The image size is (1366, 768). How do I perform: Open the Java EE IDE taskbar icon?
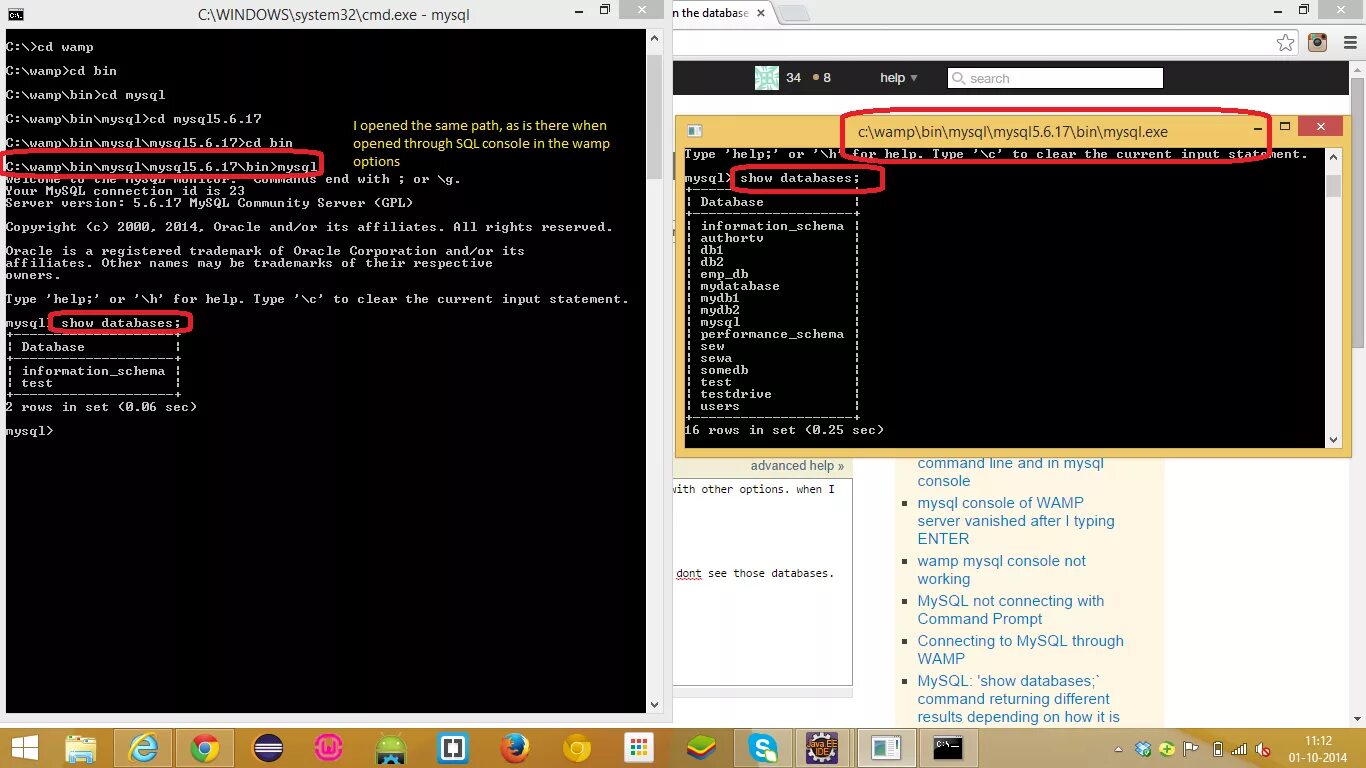[x=822, y=748]
